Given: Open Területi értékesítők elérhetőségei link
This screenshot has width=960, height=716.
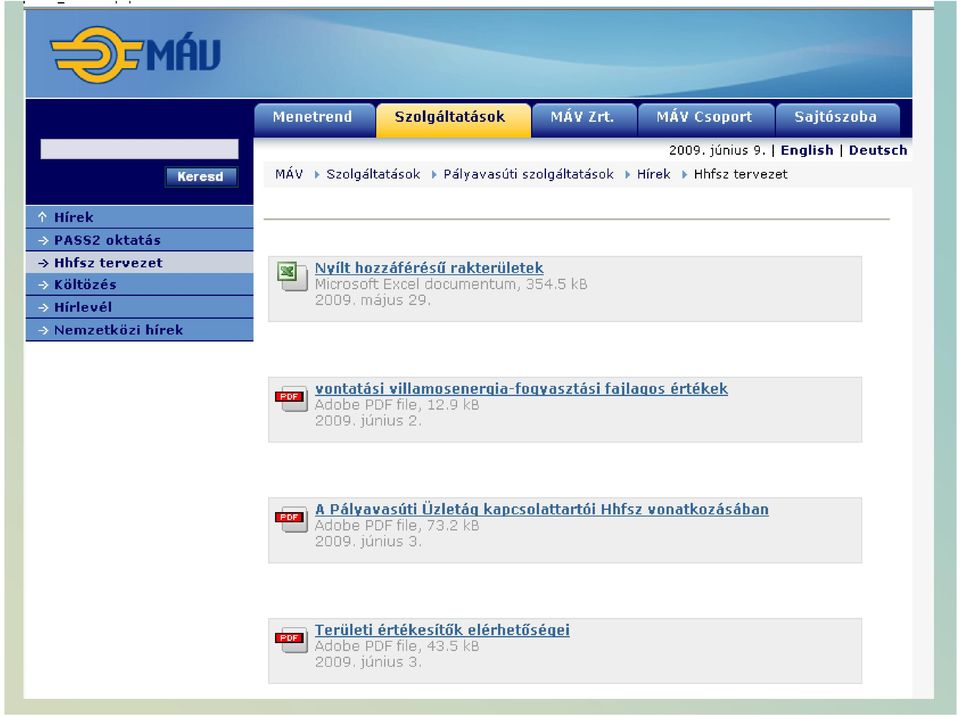Looking at the screenshot, I should (x=442, y=630).
